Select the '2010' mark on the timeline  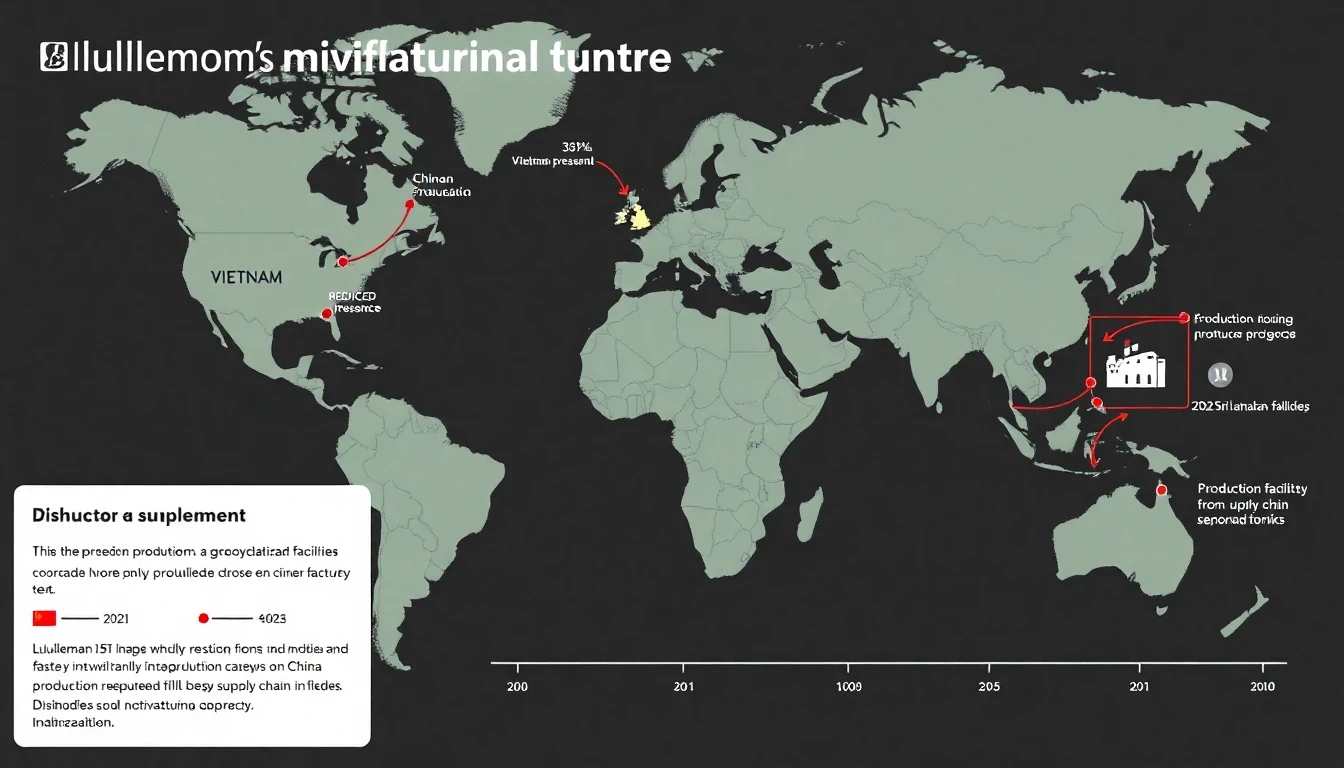click(1262, 687)
